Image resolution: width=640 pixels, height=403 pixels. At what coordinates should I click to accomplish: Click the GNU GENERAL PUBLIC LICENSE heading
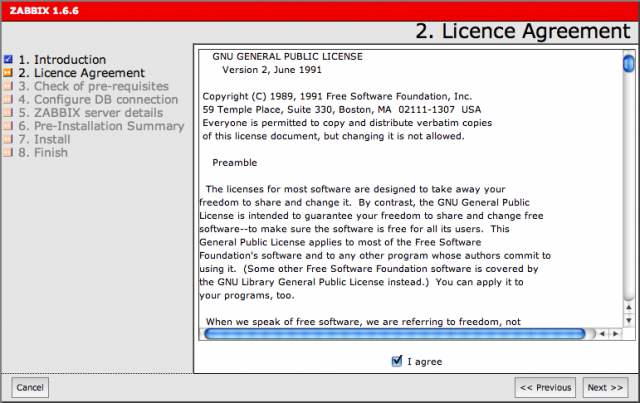[287, 56]
